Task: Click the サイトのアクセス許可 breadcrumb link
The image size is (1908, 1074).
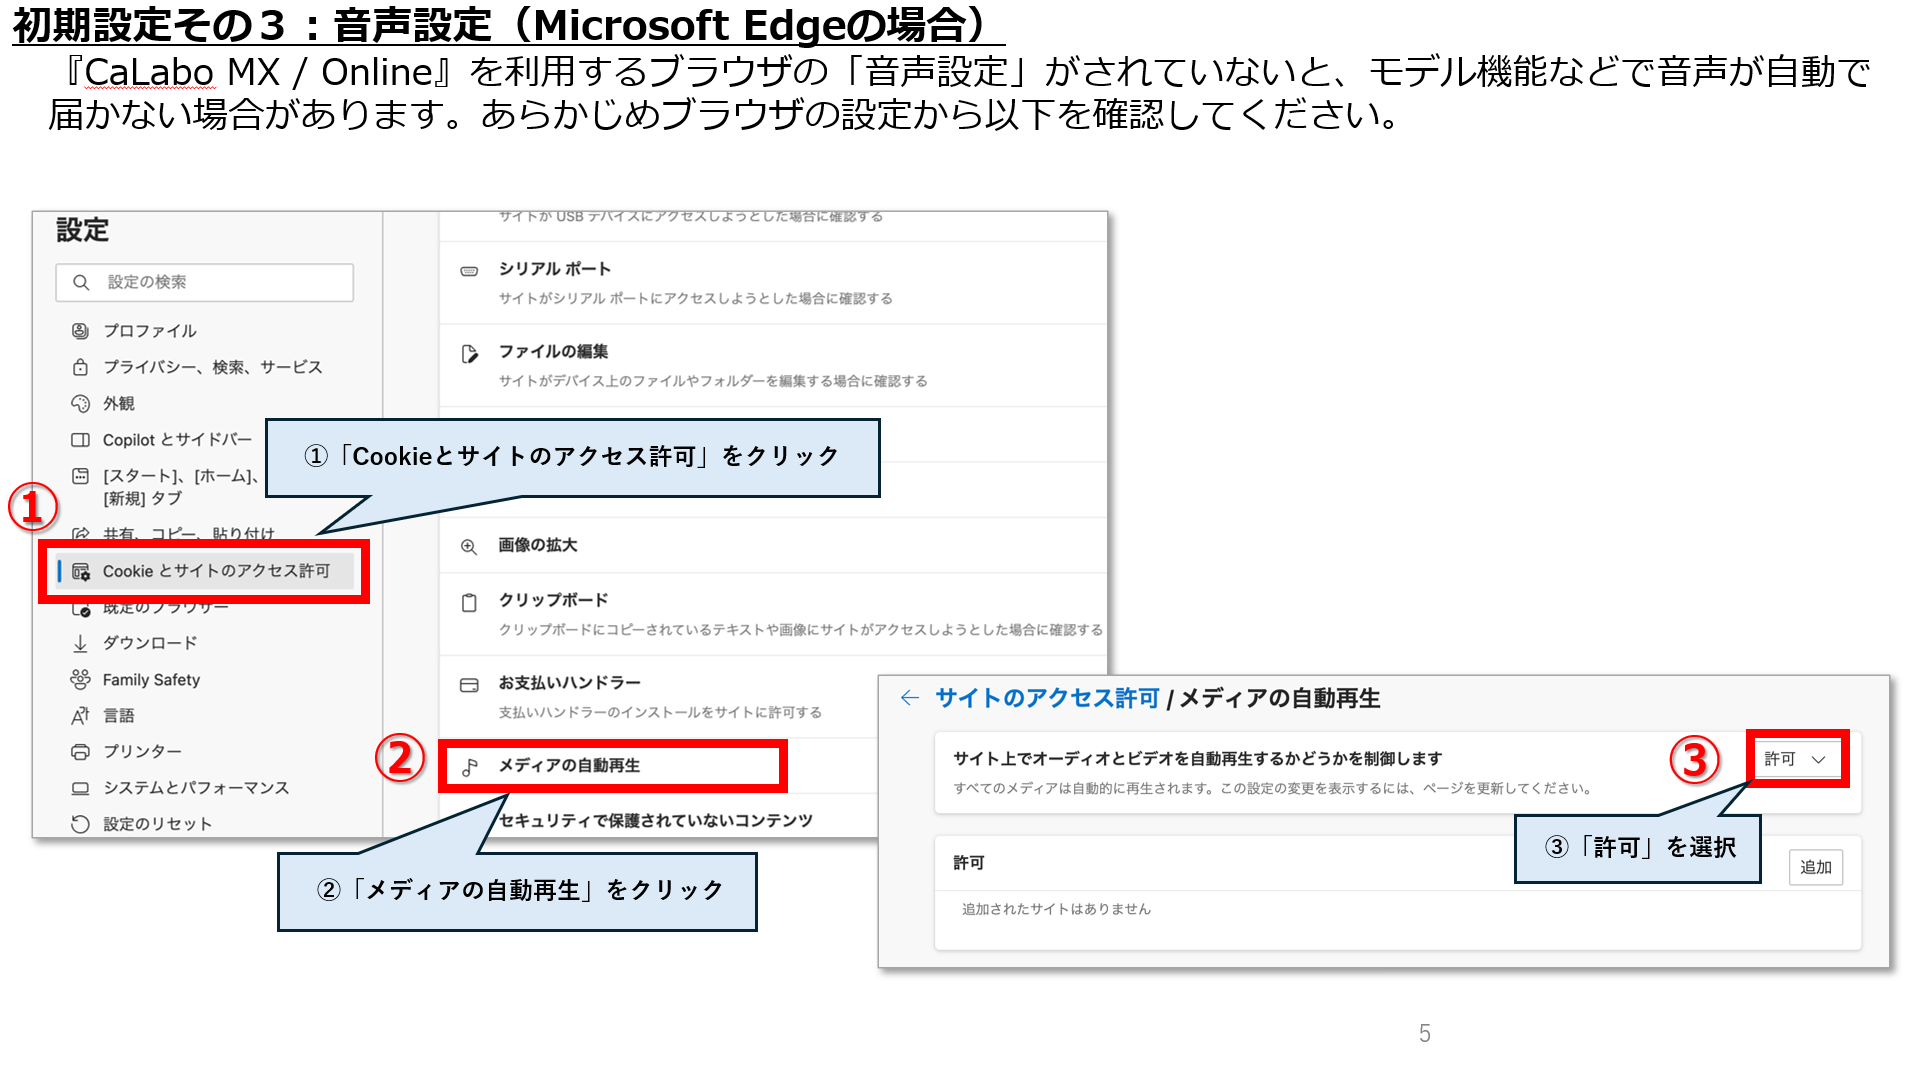Action: pos(1046,698)
